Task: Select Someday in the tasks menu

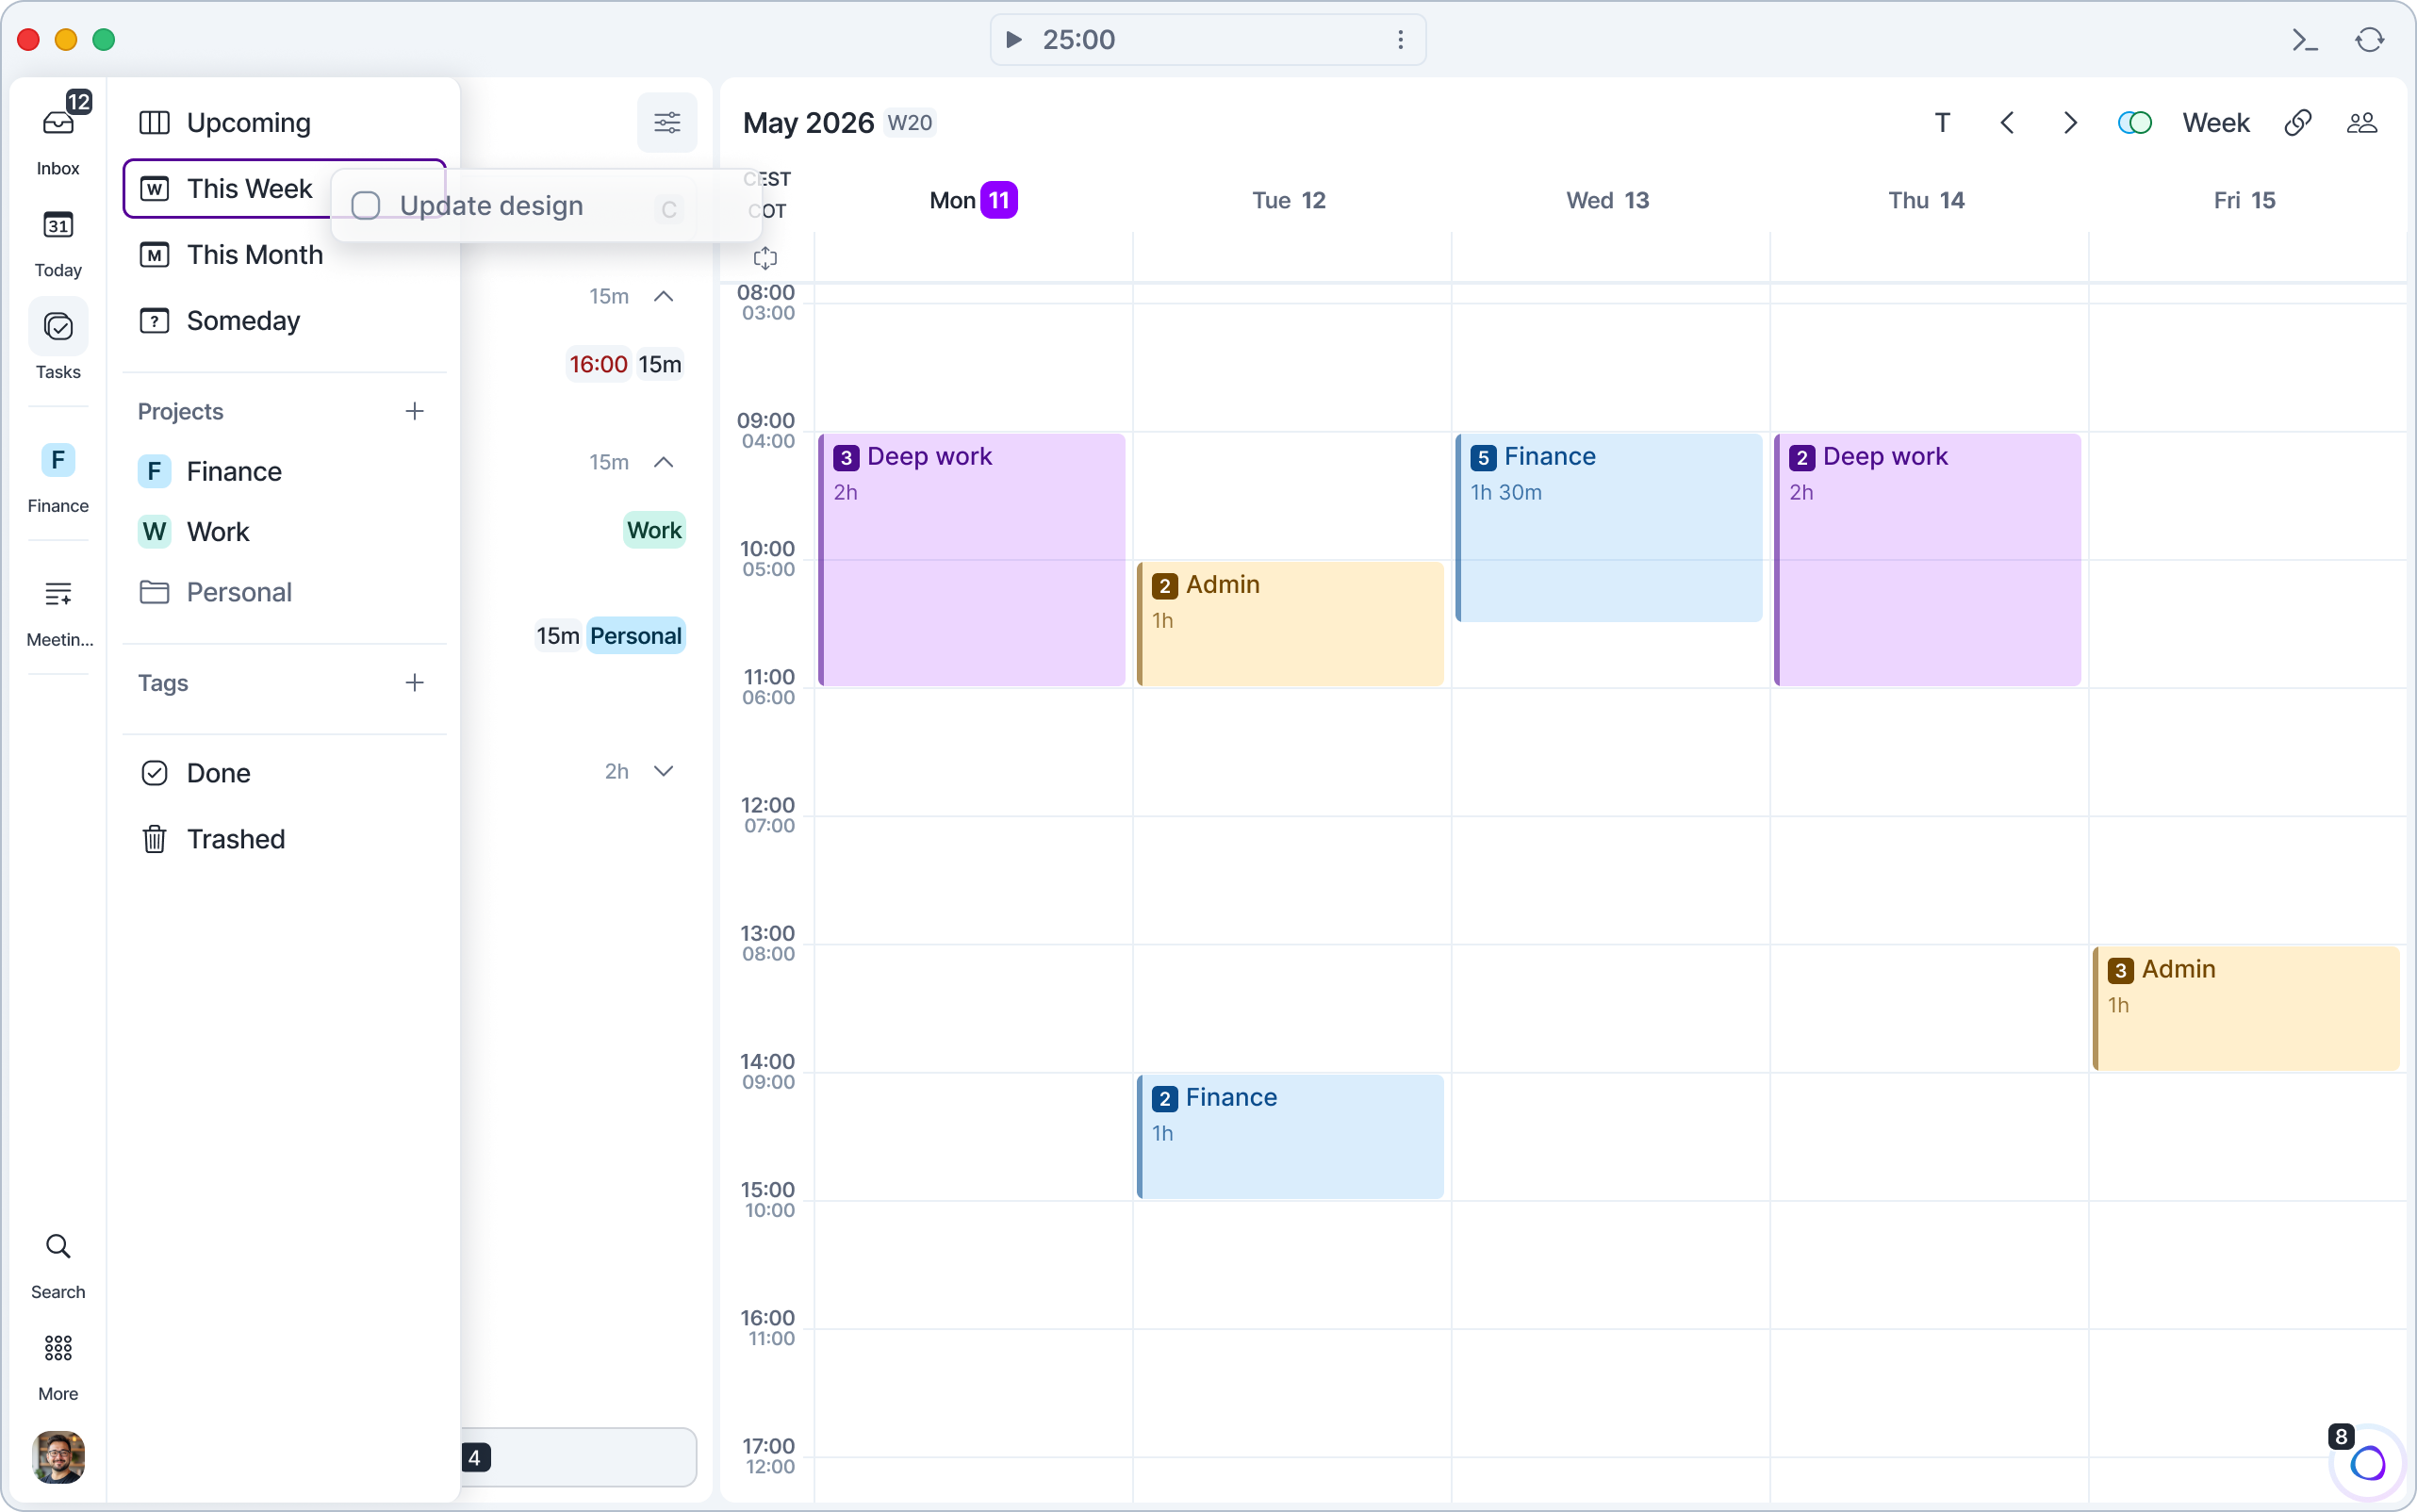Action: 285,321
